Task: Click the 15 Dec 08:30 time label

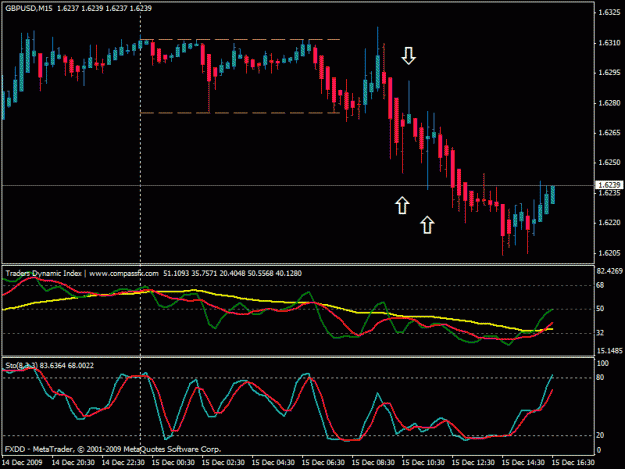Action: pos(373,463)
